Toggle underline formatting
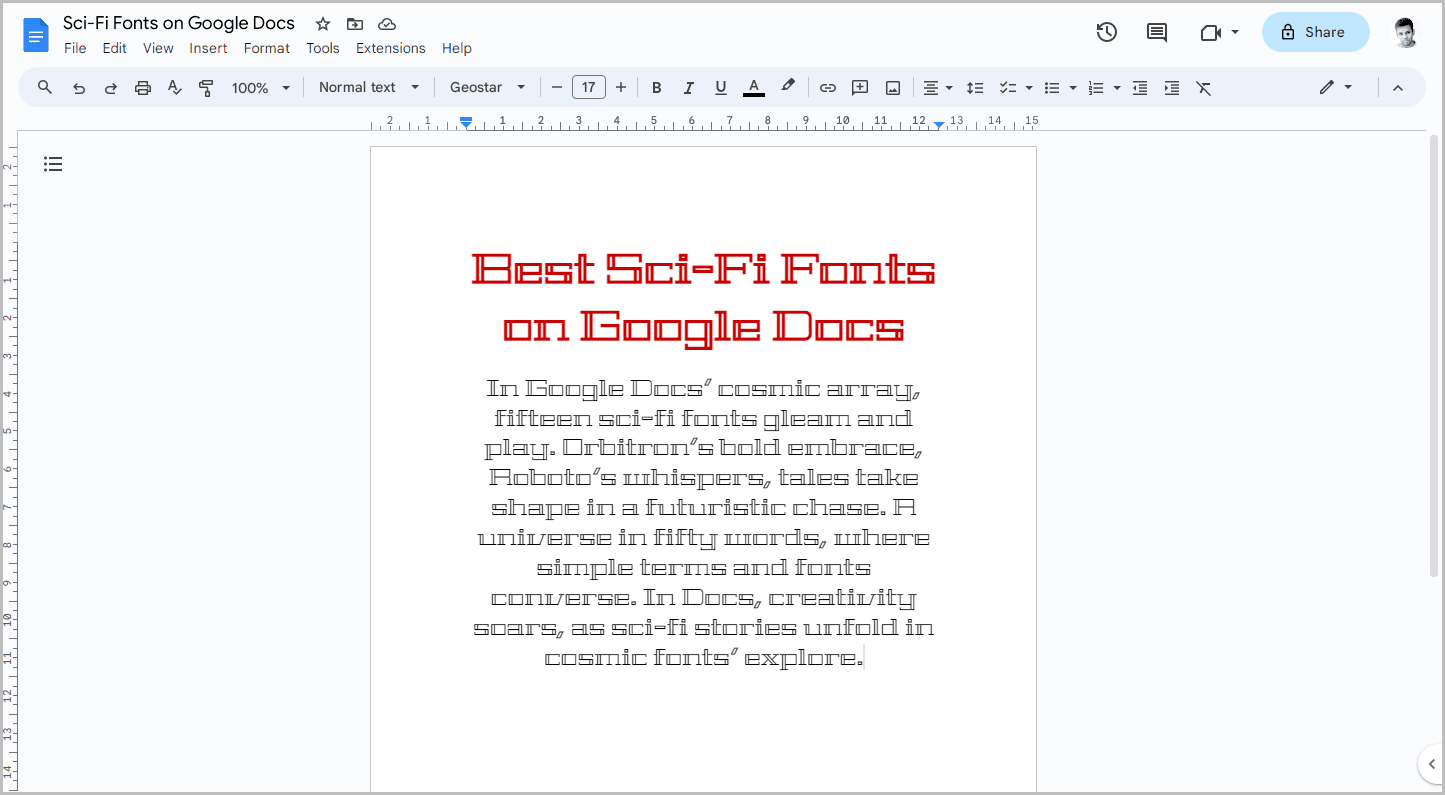The image size is (1445, 795). pos(720,87)
